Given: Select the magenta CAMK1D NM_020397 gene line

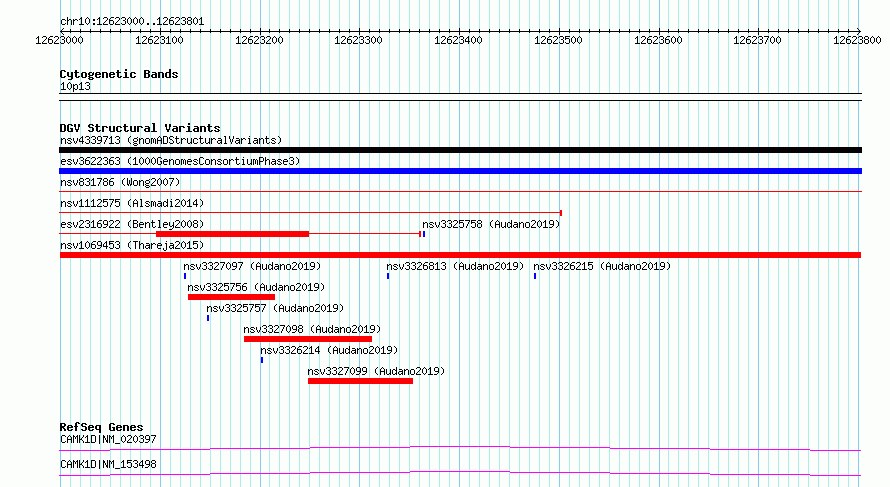Looking at the screenshot, I should [460, 448].
